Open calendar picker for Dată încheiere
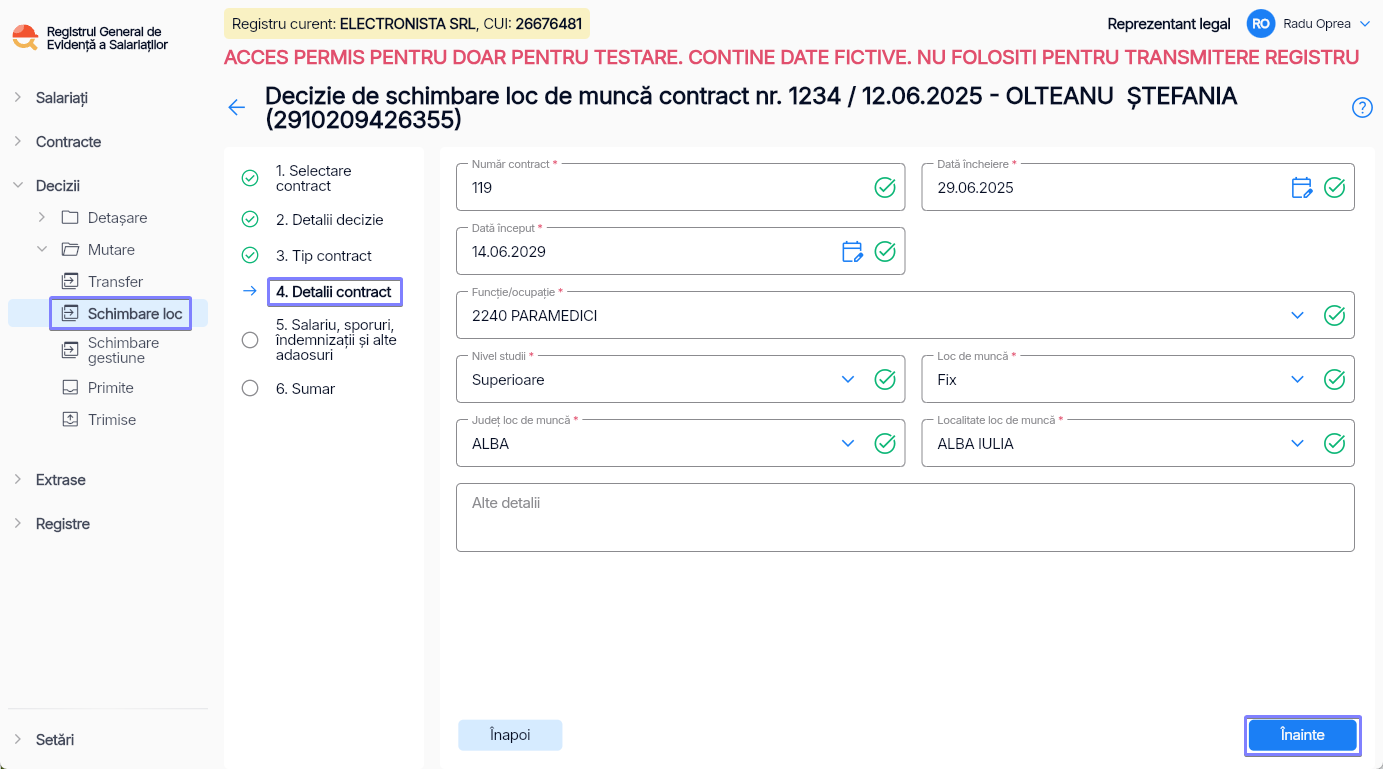 click(1302, 187)
